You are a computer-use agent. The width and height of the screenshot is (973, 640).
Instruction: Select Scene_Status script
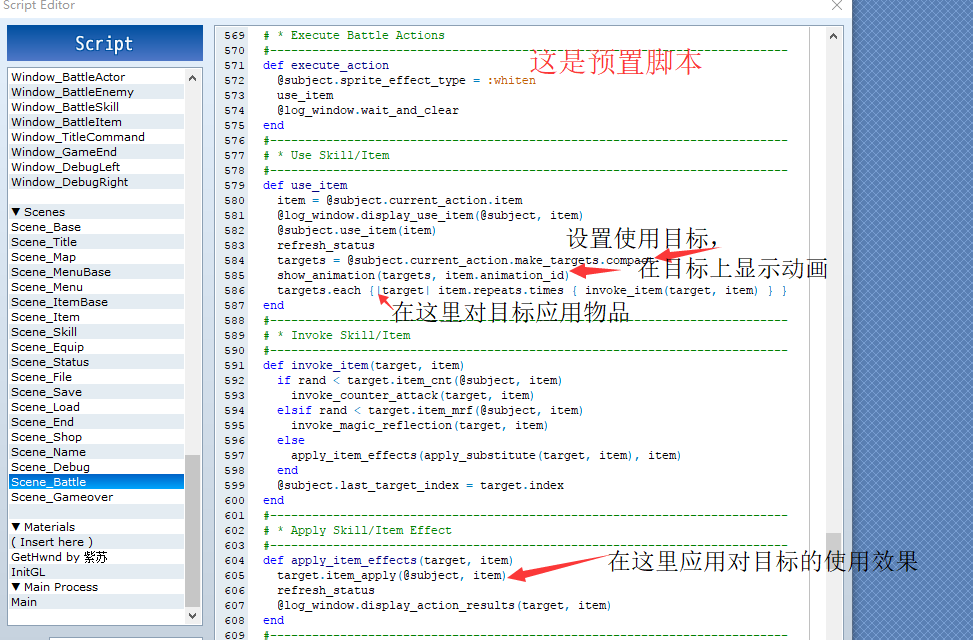point(97,362)
